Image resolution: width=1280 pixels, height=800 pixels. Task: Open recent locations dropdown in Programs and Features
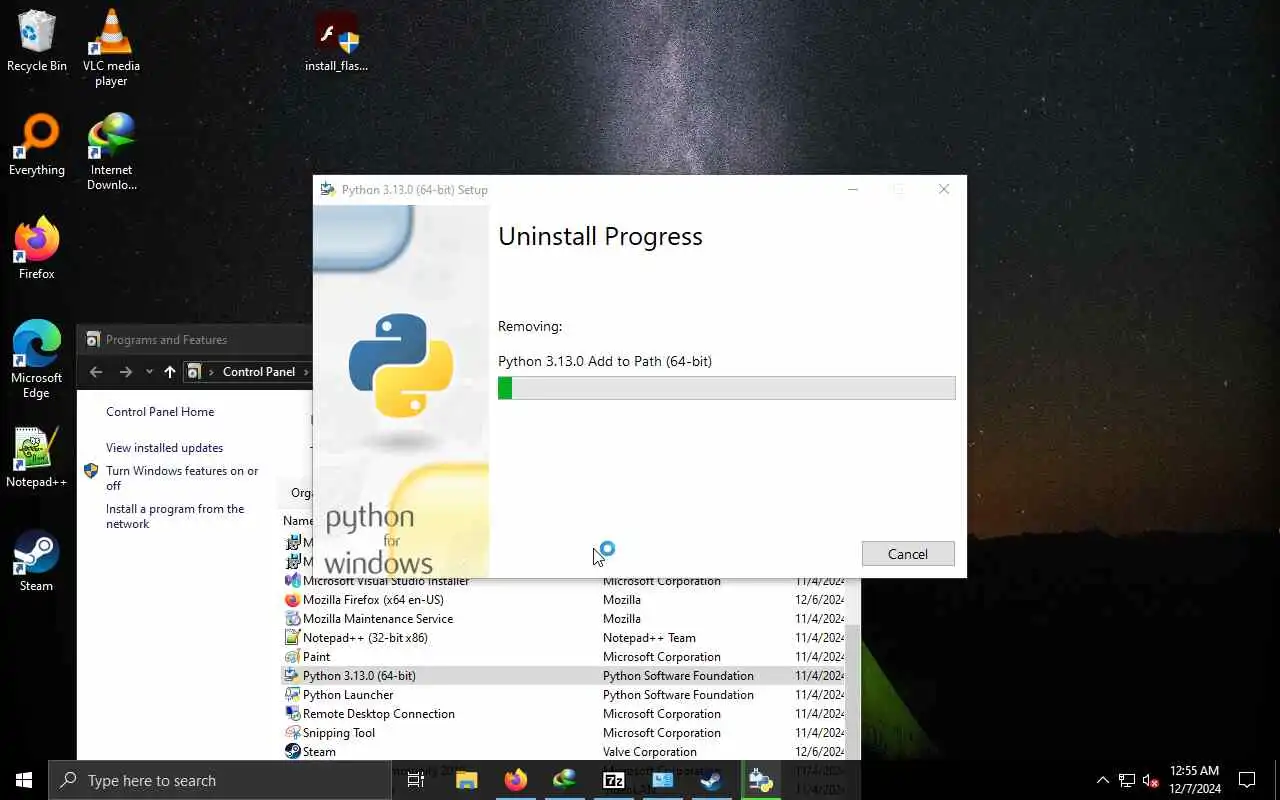pyautogui.click(x=149, y=372)
